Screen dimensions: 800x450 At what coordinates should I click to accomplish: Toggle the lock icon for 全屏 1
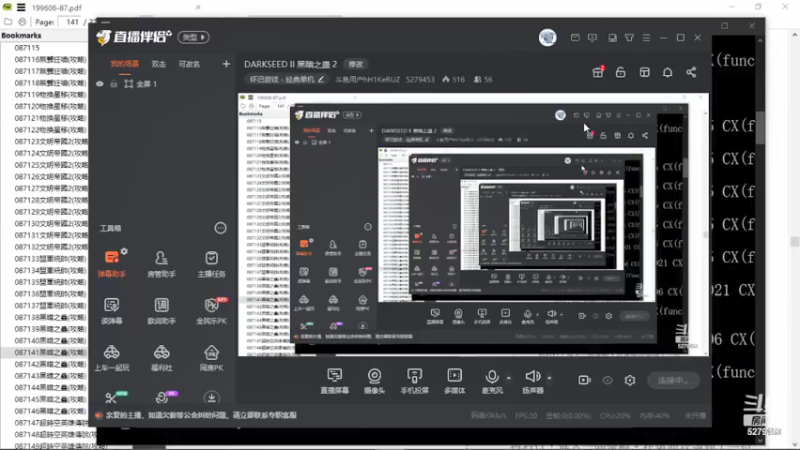(x=114, y=84)
